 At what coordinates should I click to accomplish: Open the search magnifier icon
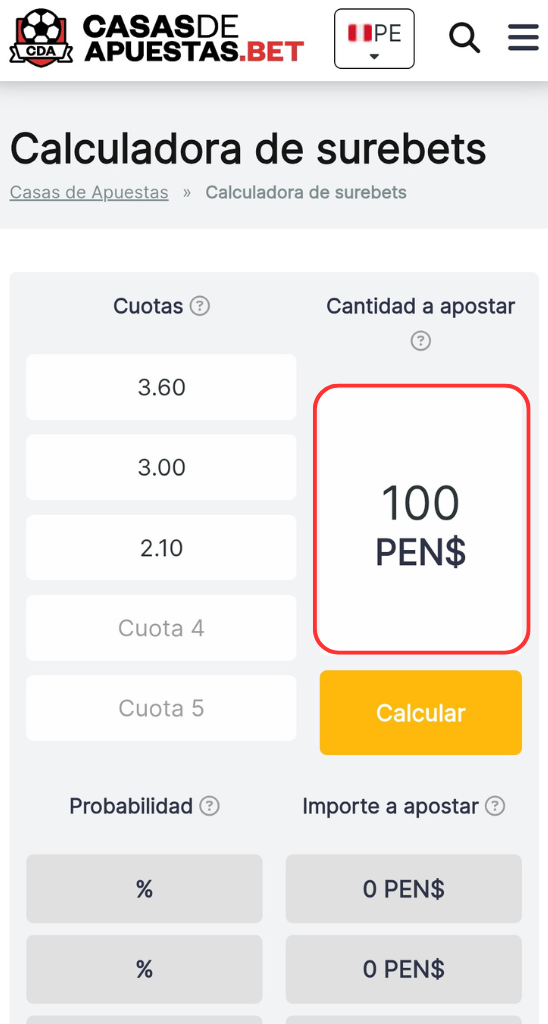(x=464, y=38)
